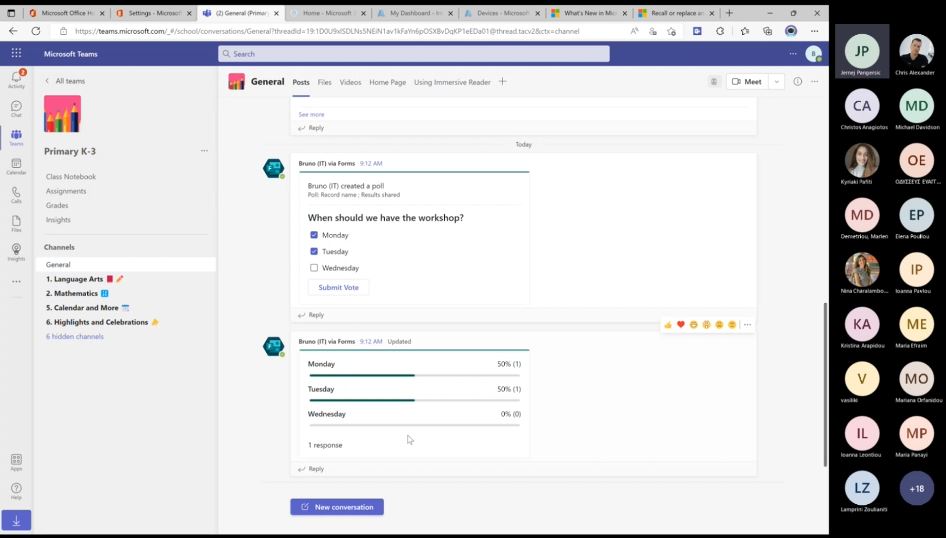The image size is (946, 538).
Task: Open Calendar from the left rail
Action: coord(16,165)
